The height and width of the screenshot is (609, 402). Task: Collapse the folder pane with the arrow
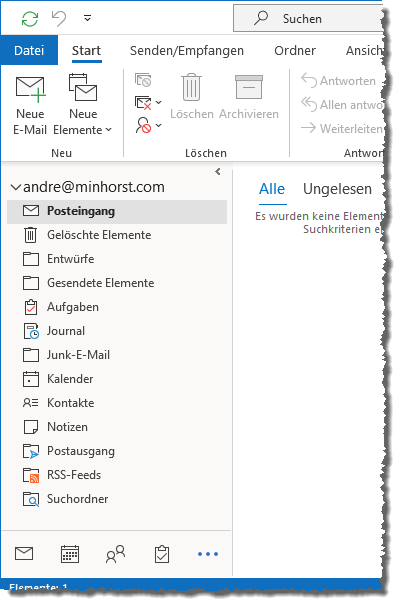click(x=218, y=172)
